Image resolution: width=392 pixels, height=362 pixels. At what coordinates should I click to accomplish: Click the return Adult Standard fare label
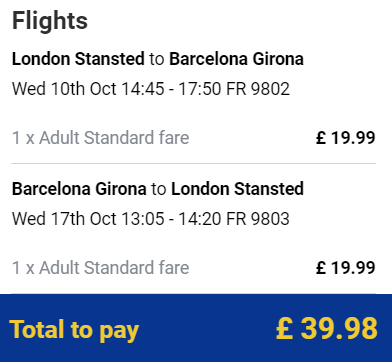101,268
